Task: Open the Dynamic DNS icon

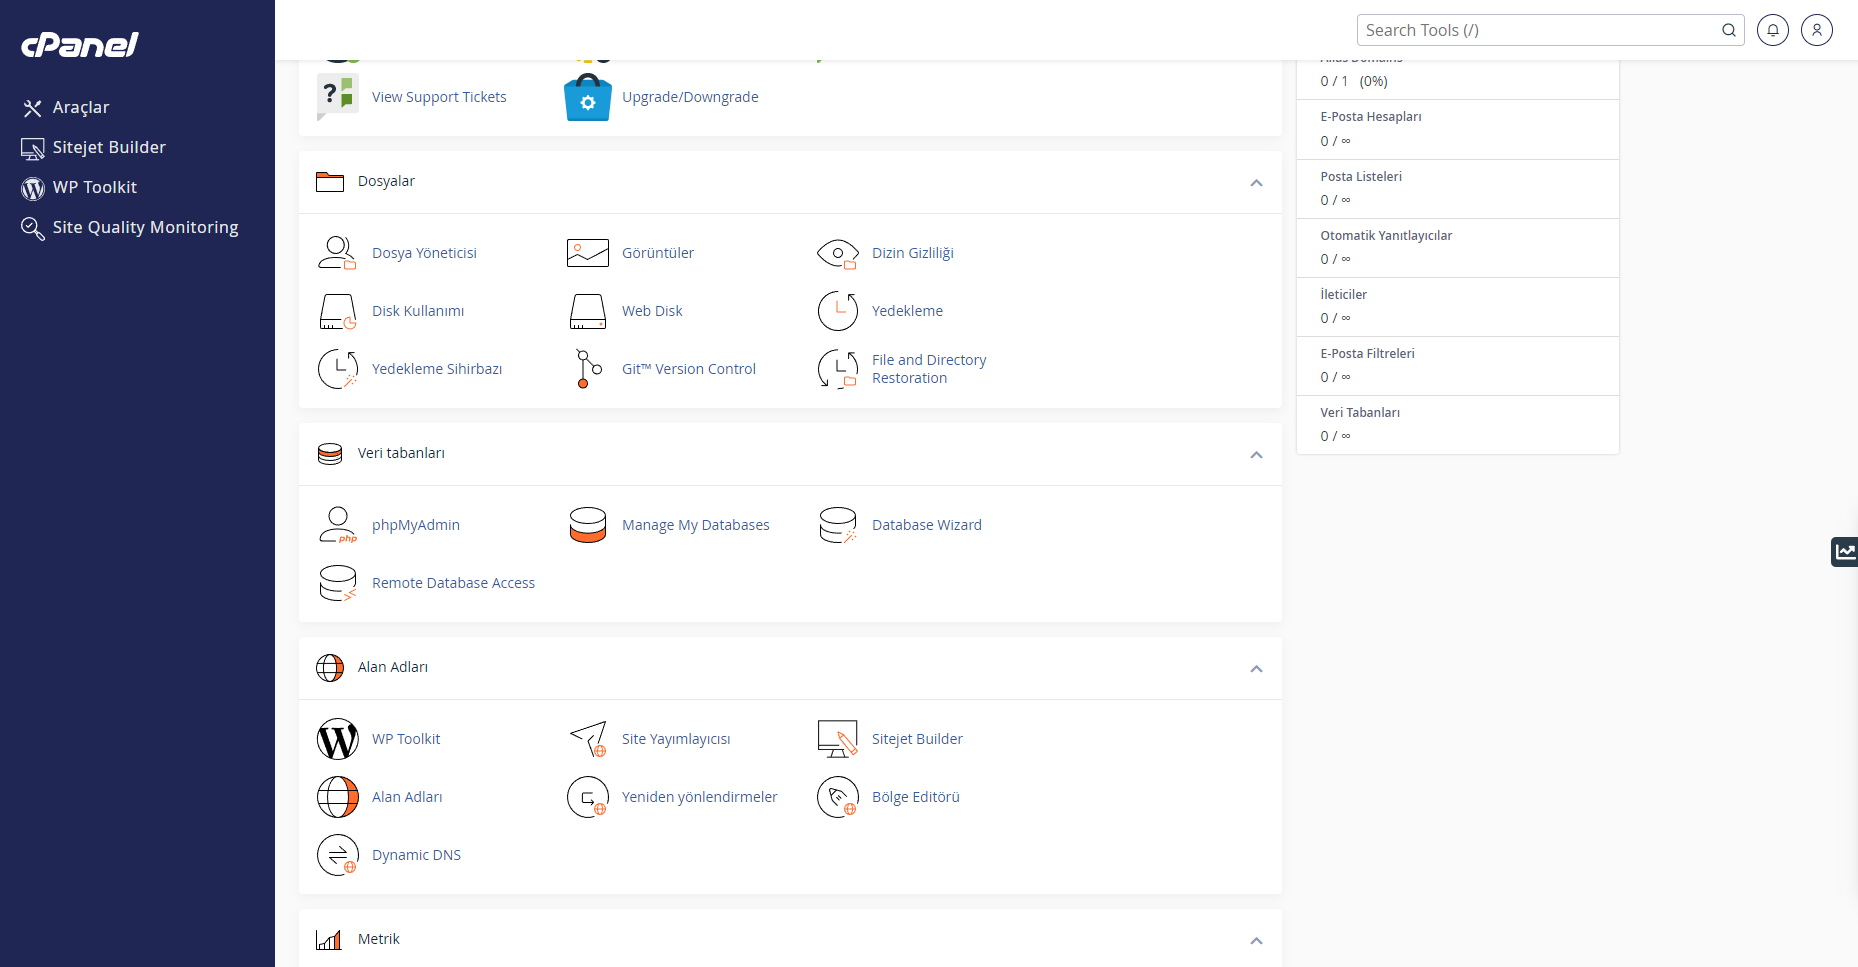Action: 337,855
